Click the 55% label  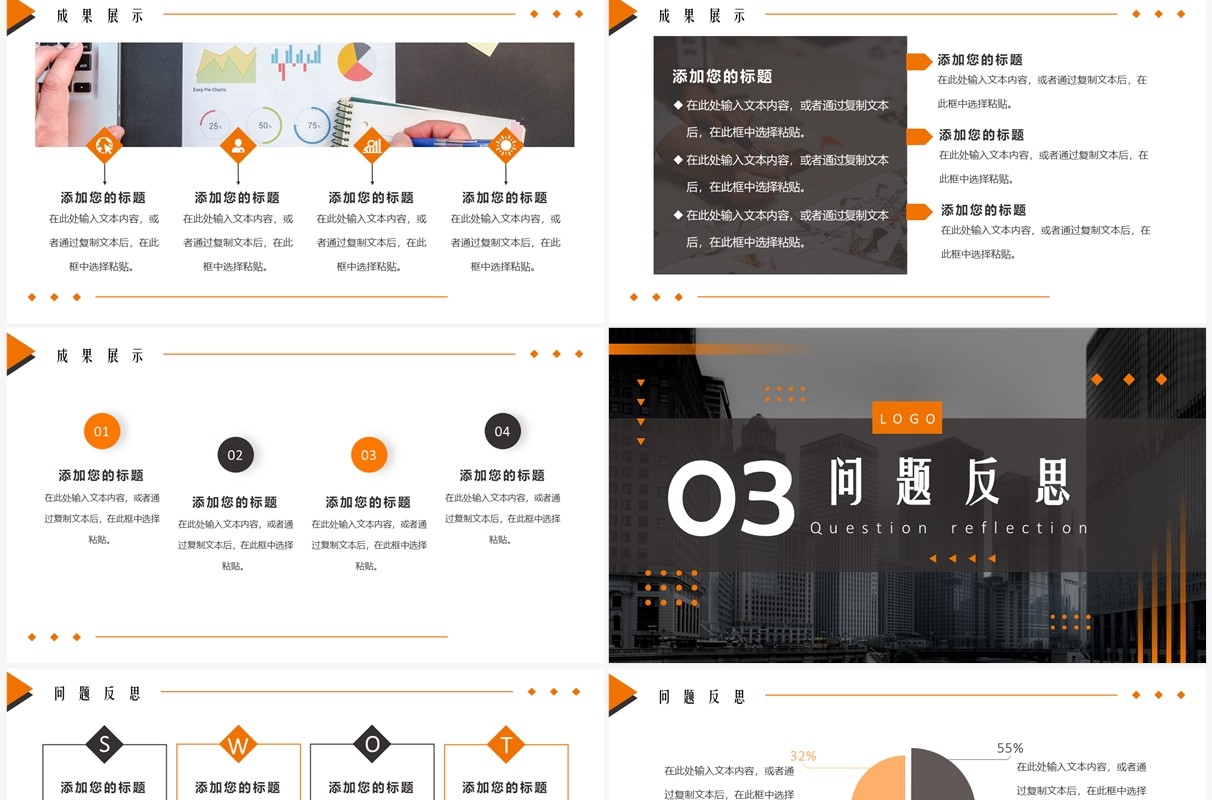[x=1010, y=748]
